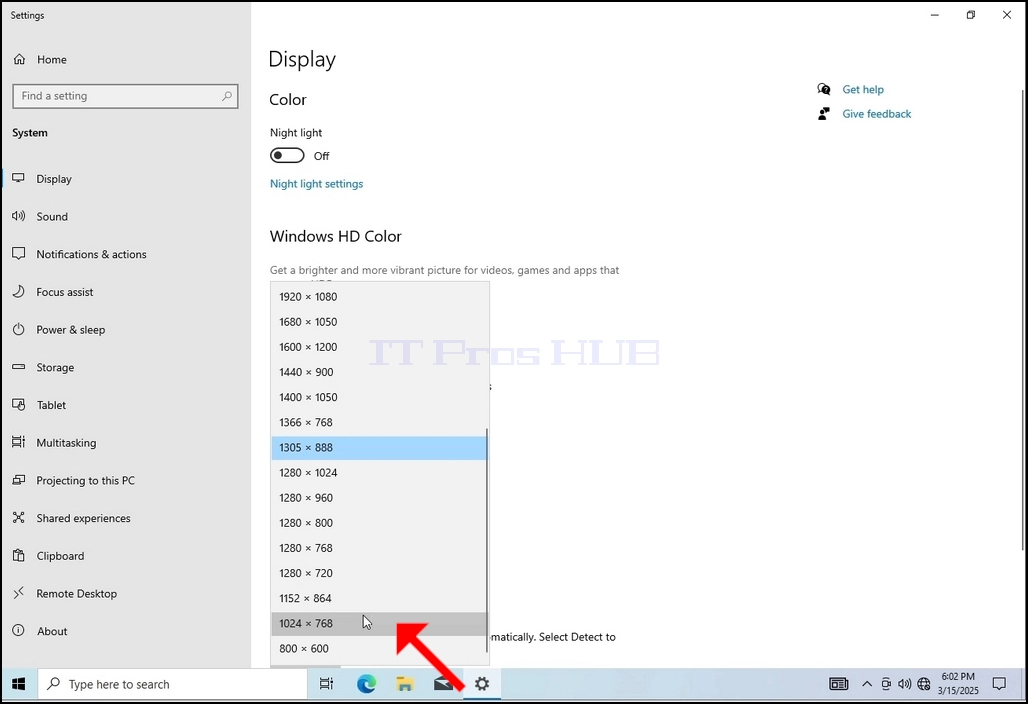
Task: Click the Shared experiences icon
Action: tap(19, 518)
